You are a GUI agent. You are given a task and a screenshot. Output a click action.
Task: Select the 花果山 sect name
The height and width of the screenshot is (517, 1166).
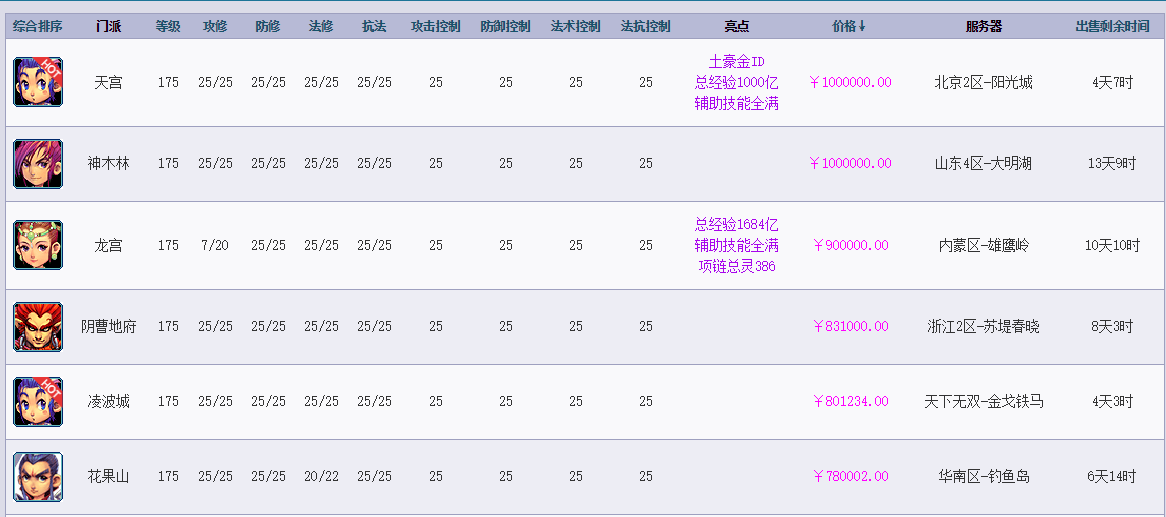click(109, 477)
